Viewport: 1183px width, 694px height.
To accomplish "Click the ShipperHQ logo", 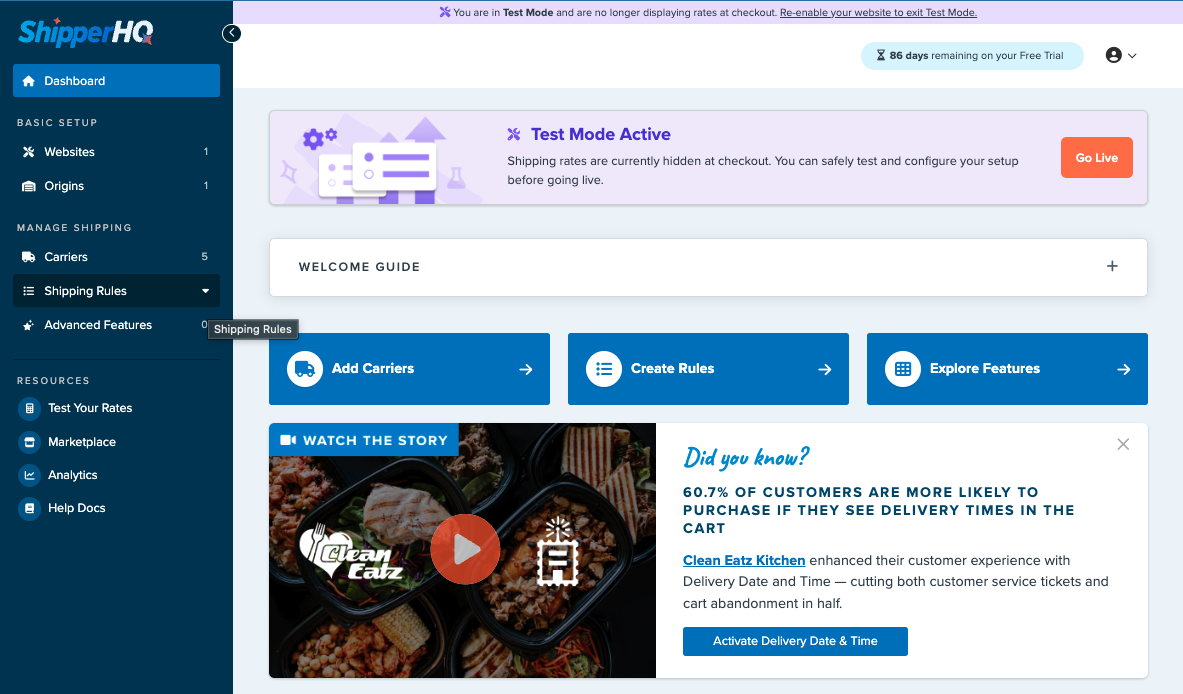I will tap(86, 32).
